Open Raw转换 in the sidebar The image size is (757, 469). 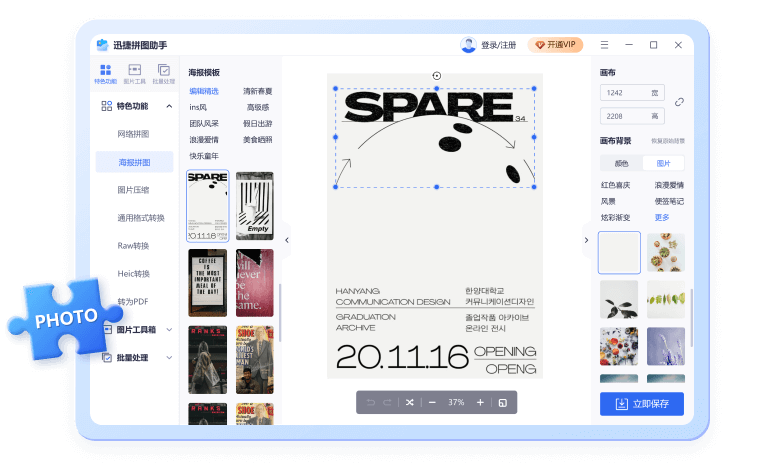[133, 246]
